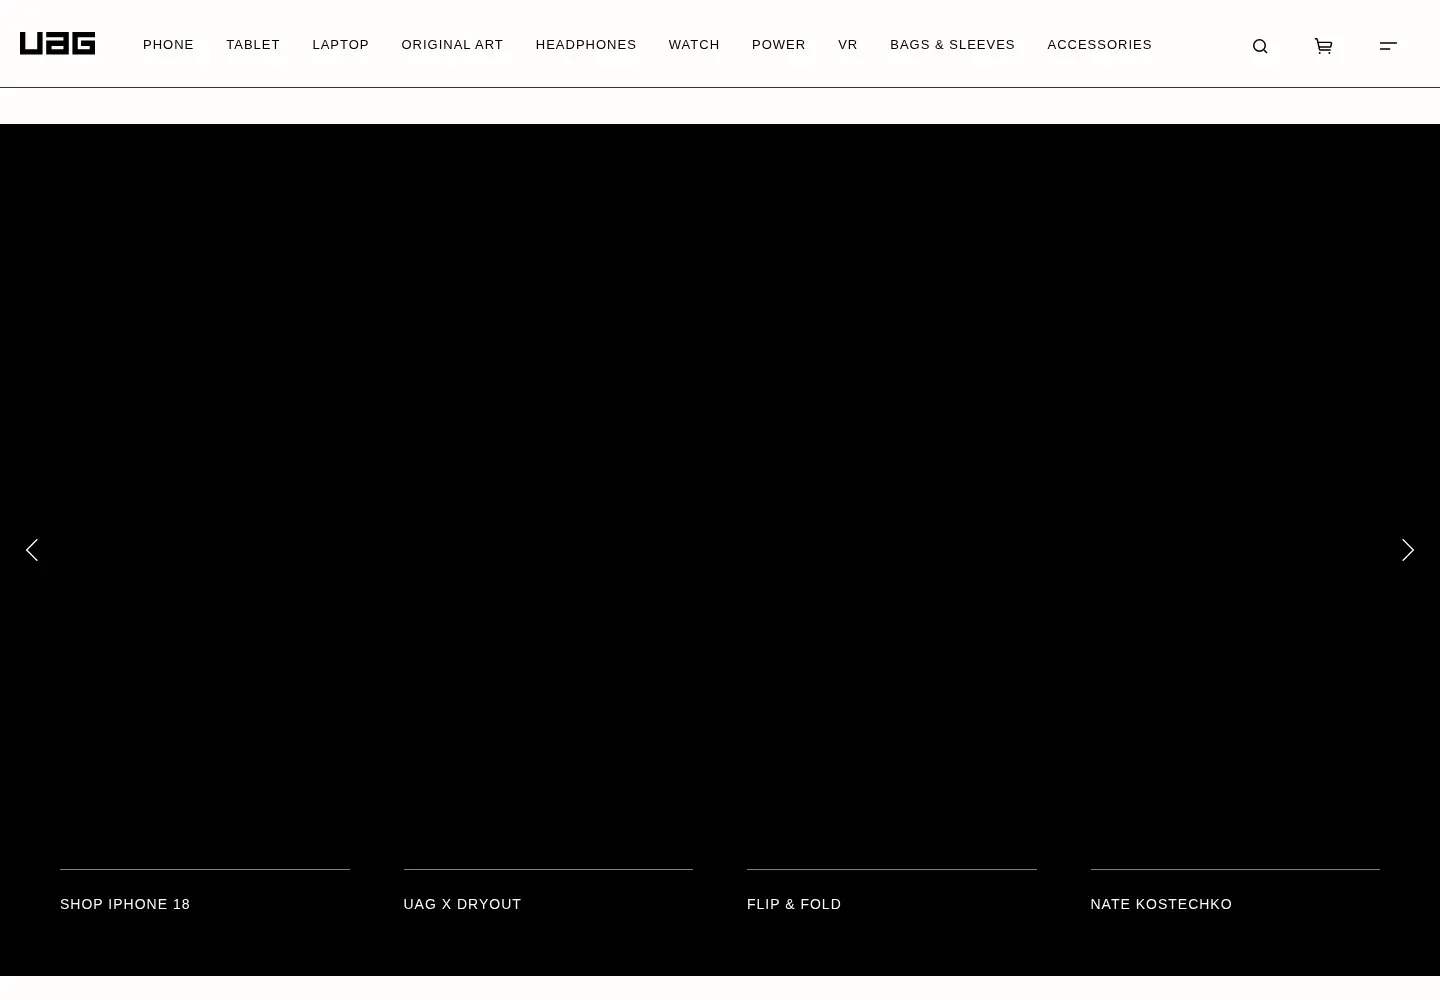This screenshot has height=1000, width=1440.
Task: Open the Phone menu
Action: [x=168, y=45]
